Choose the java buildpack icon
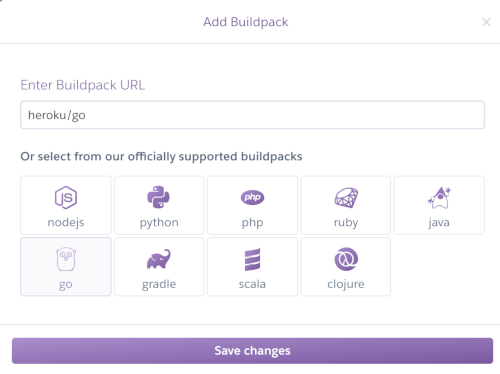 [x=439, y=198]
